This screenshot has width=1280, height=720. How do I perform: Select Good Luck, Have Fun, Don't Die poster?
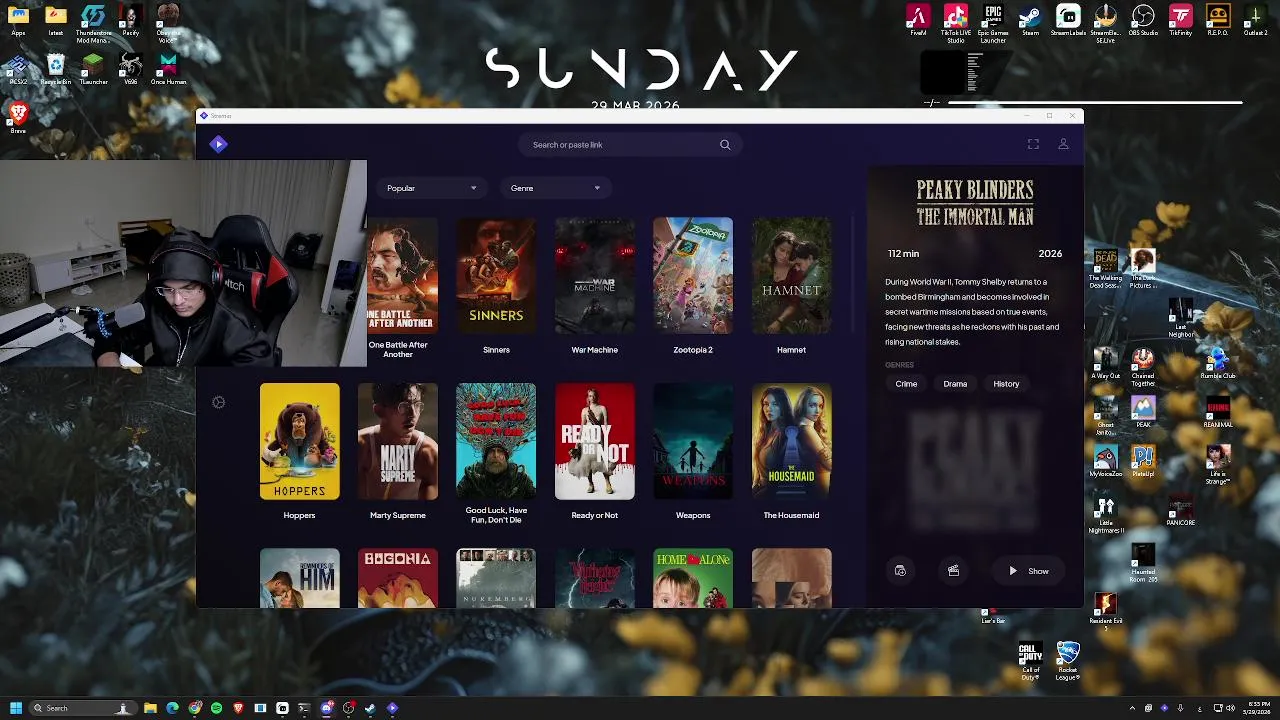496,441
